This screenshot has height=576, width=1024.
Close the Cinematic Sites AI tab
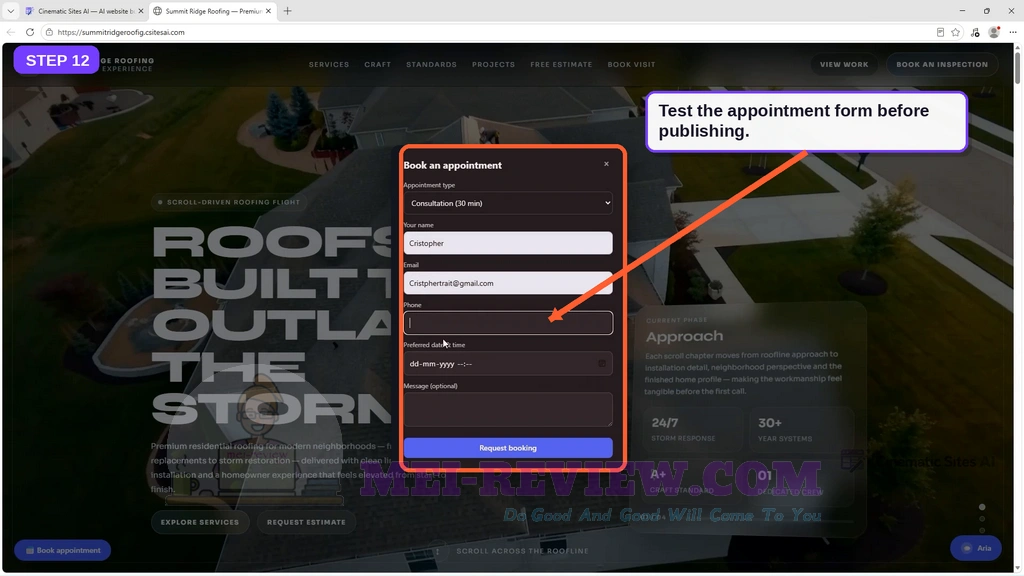140,11
